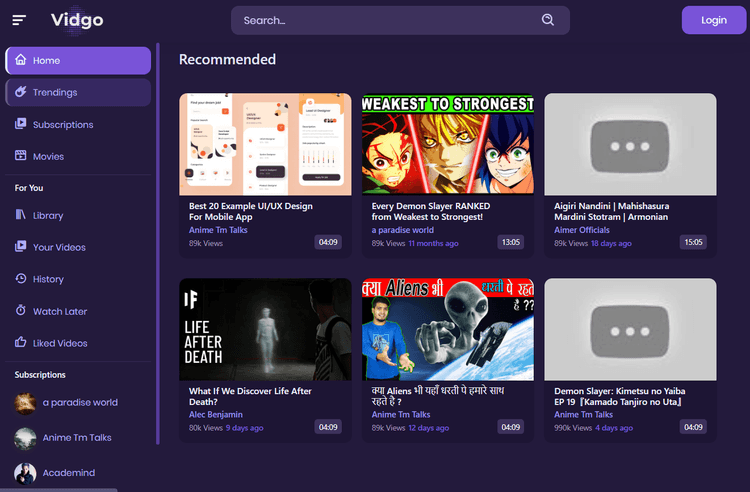Click title Every Demon Slayer RANKED

point(430,211)
